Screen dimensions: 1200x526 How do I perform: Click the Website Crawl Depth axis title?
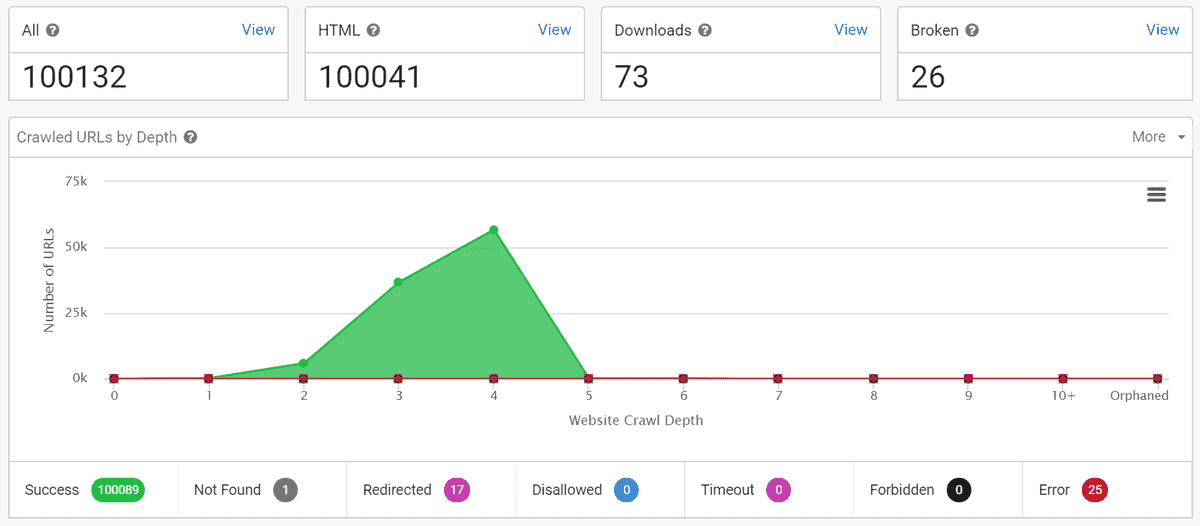point(636,420)
